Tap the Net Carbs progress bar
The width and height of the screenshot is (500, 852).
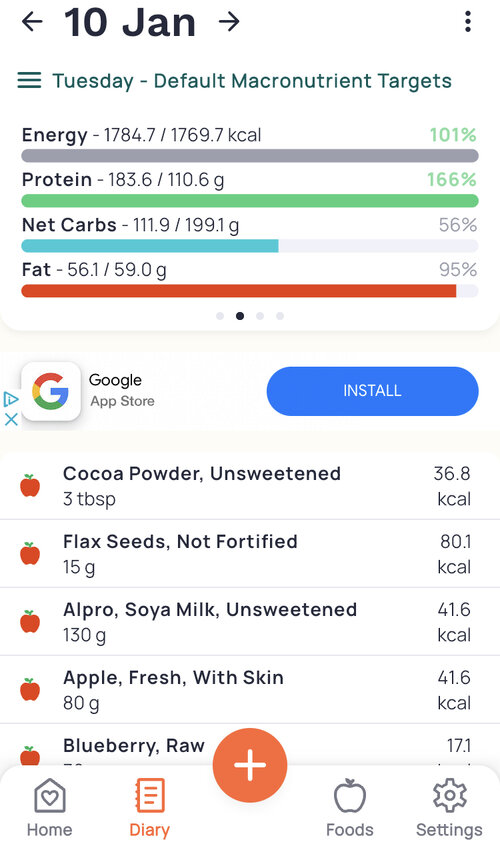coord(250,246)
